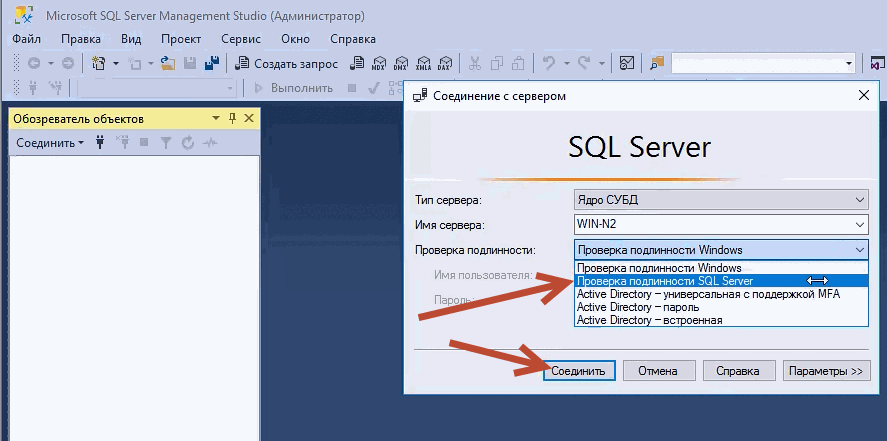Image resolution: width=887 pixels, height=441 pixels.
Task: Click the Stop query square icon
Action: pyautogui.click(x=352, y=88)
